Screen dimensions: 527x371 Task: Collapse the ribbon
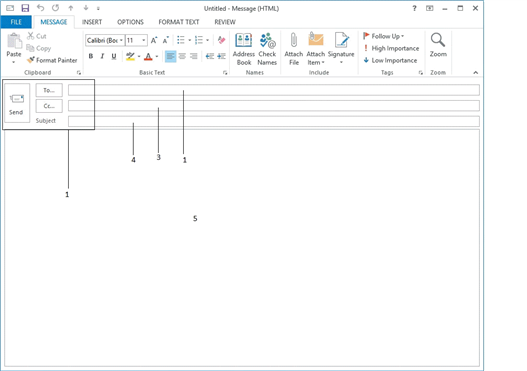[x=476, y=73]
